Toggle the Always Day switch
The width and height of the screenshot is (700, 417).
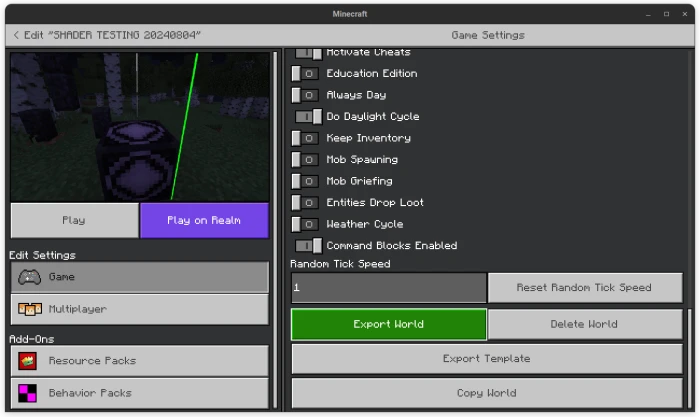(305, 95)
